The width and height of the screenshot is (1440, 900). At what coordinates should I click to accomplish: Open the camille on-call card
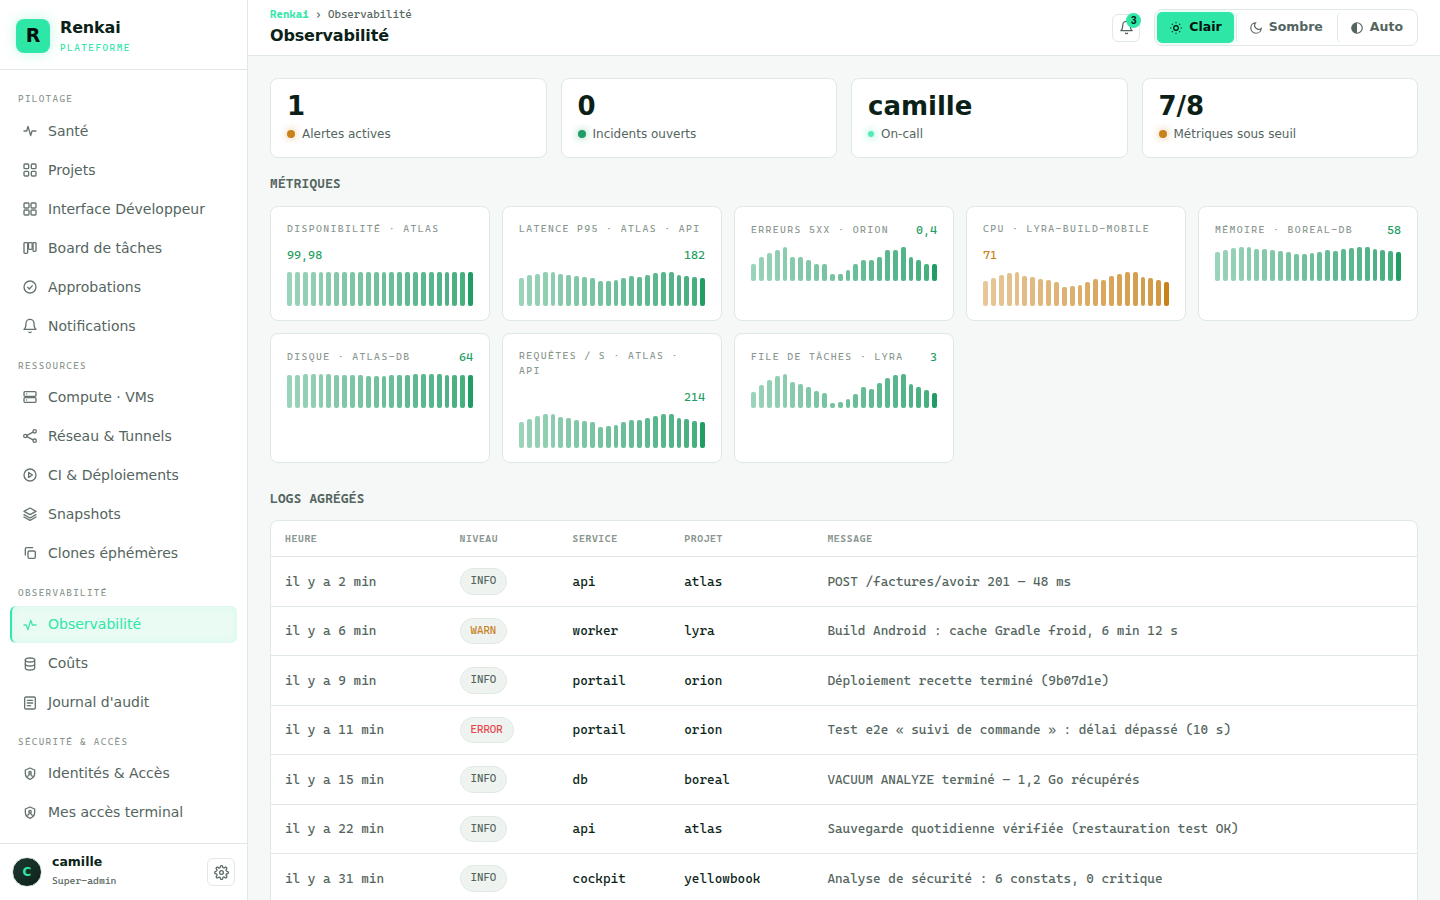coord(989,118)
